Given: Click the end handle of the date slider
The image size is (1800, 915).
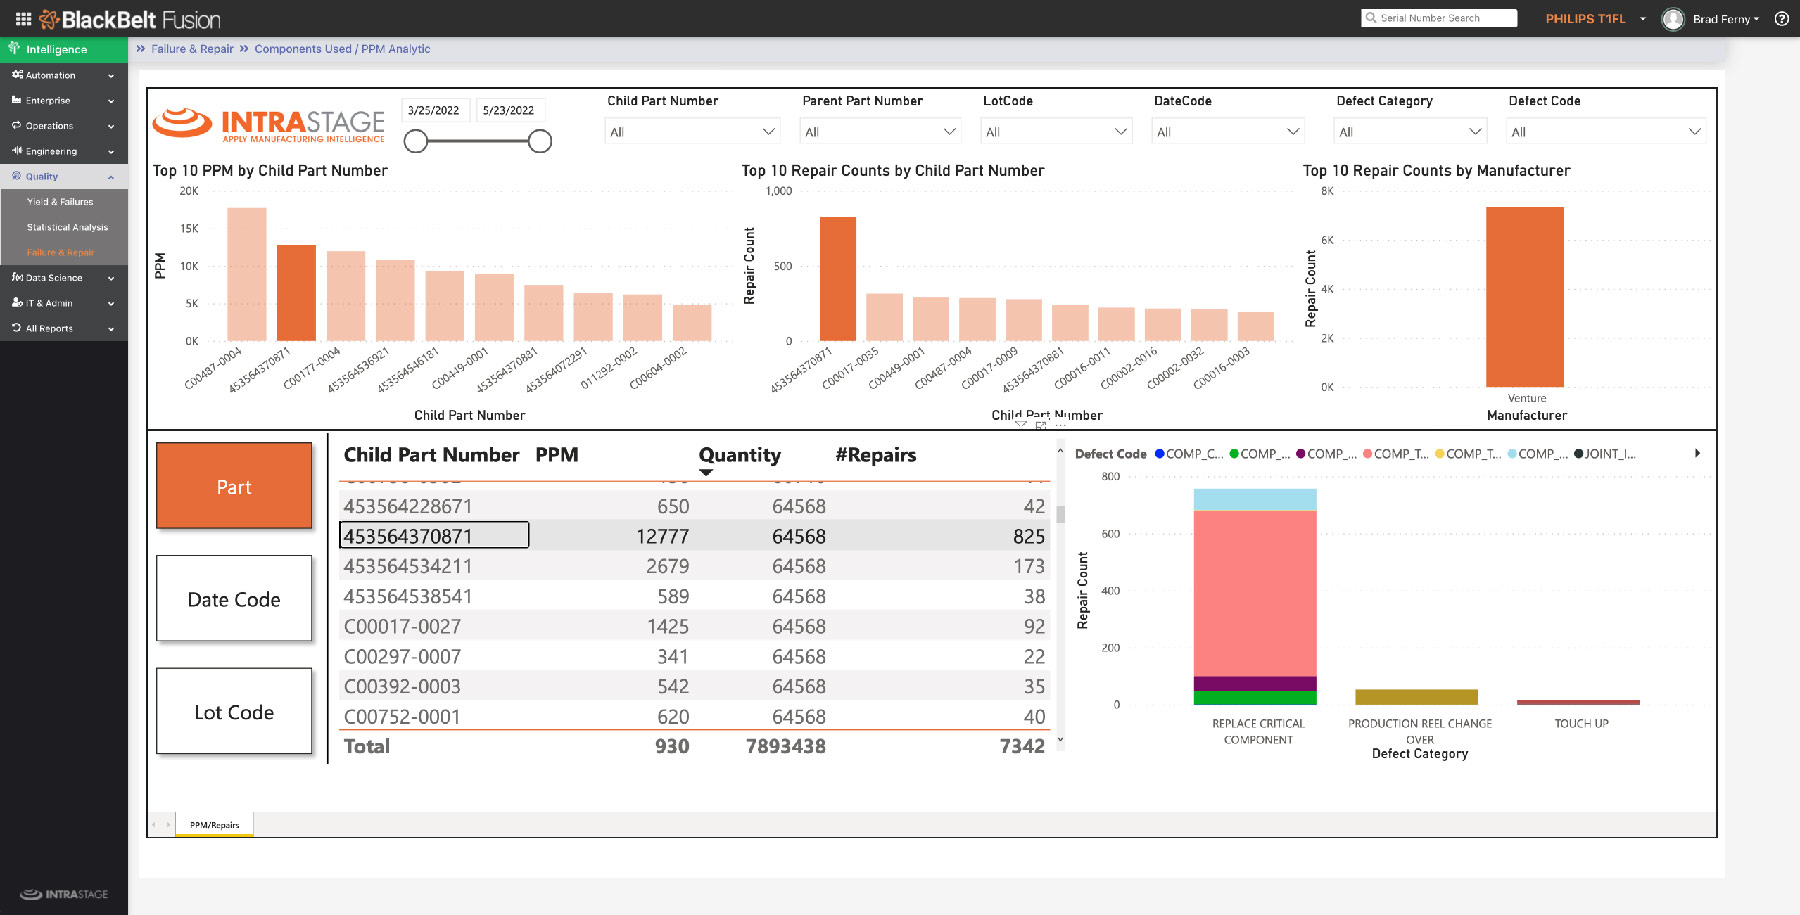Looking at the screenshot, I should (540, 142).
